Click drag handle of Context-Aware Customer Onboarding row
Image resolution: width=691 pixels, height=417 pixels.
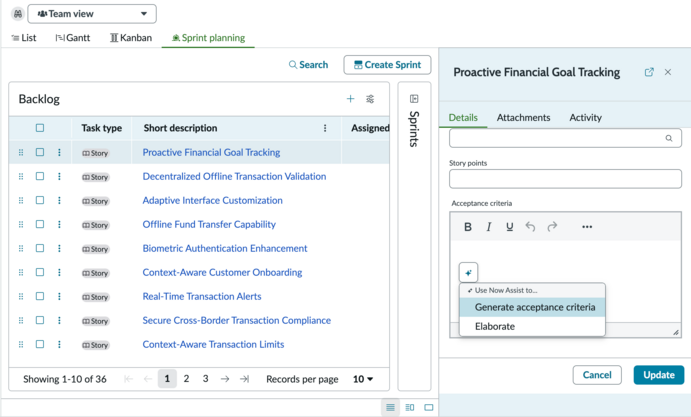pos(21,272)
